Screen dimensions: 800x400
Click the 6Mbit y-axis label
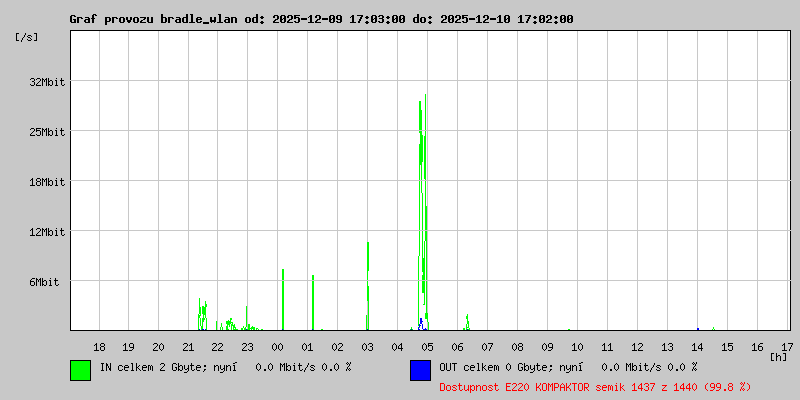pos(44,282)
